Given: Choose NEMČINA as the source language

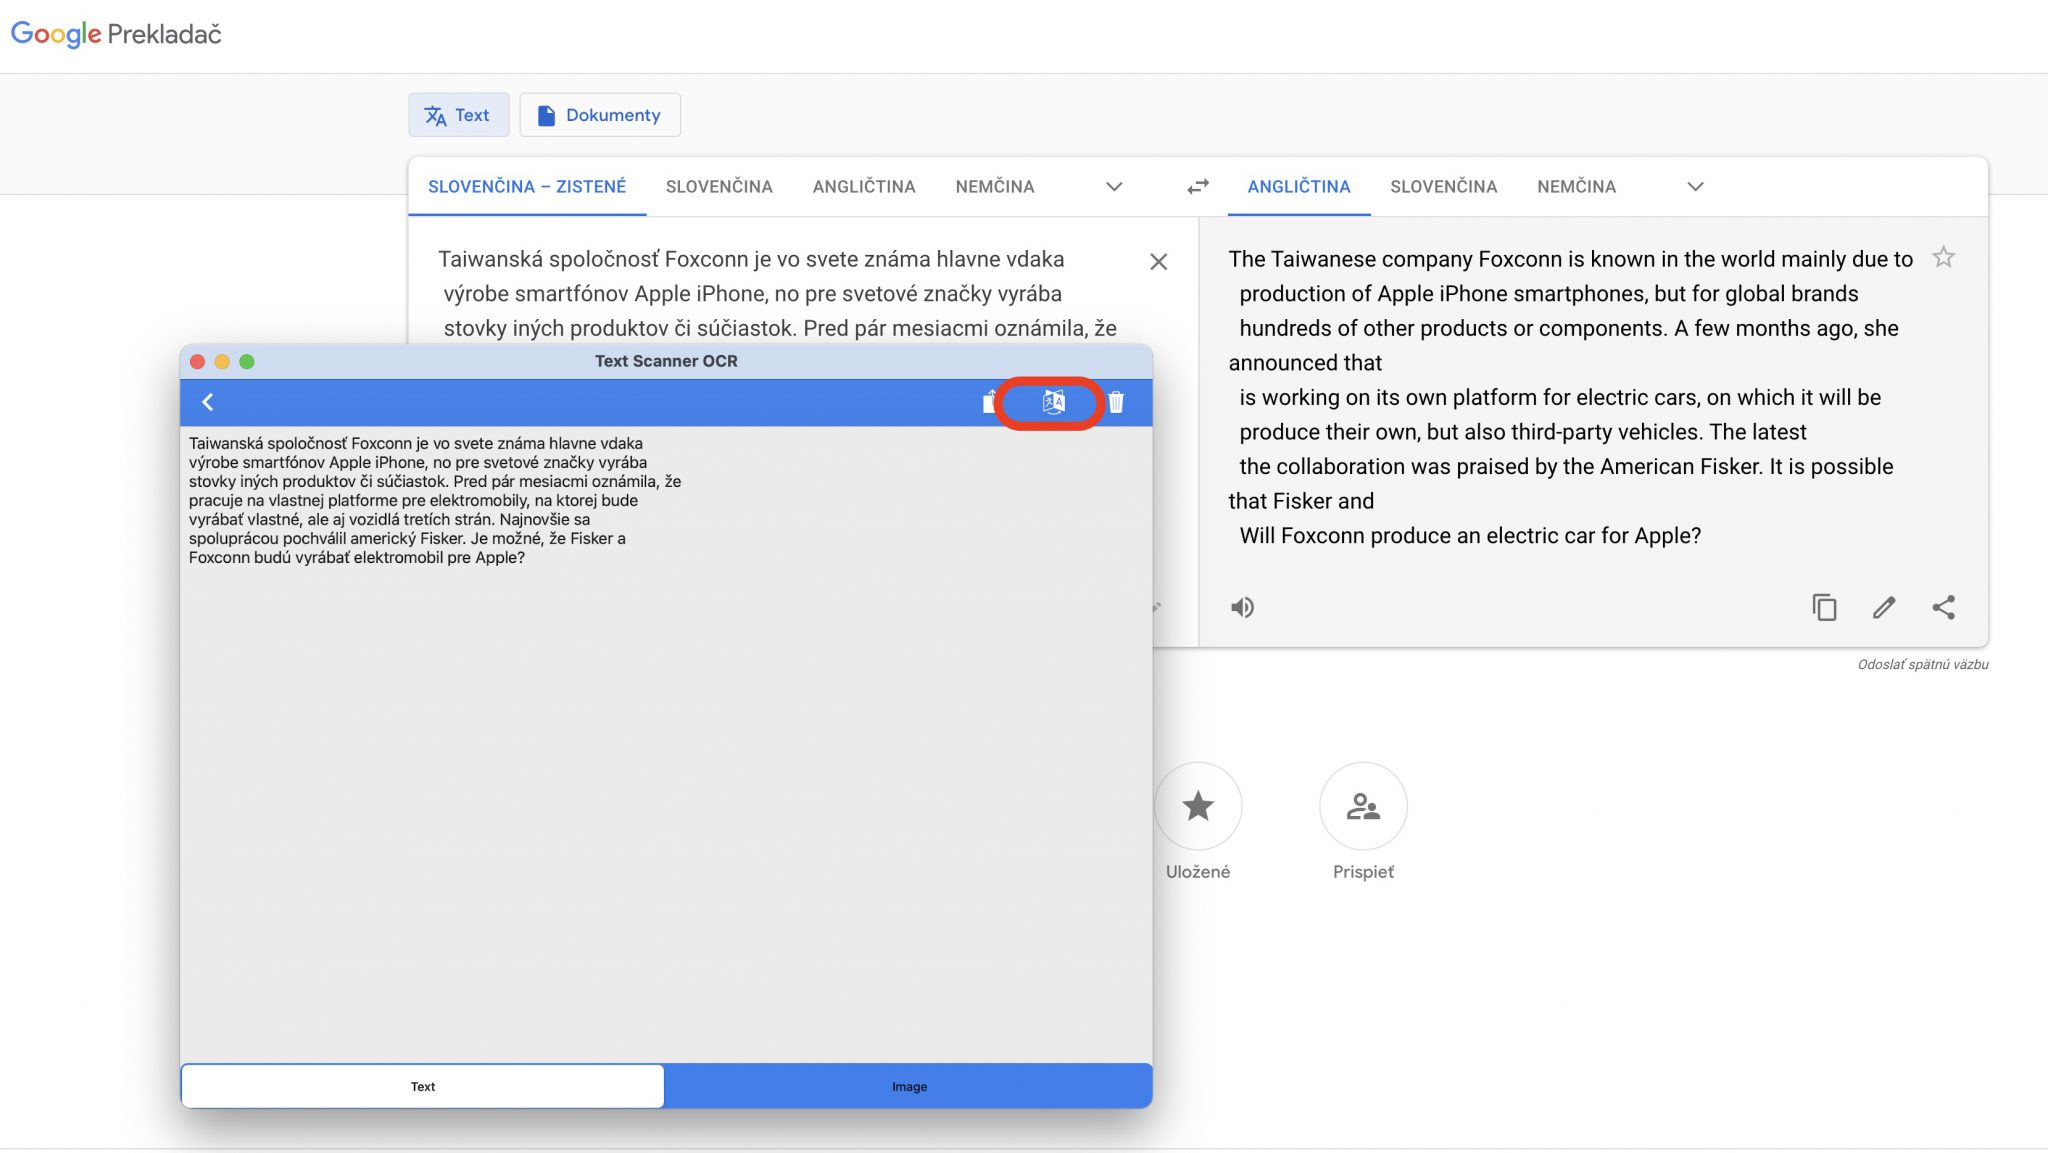Looking at the screenshot, I should 995,187.
